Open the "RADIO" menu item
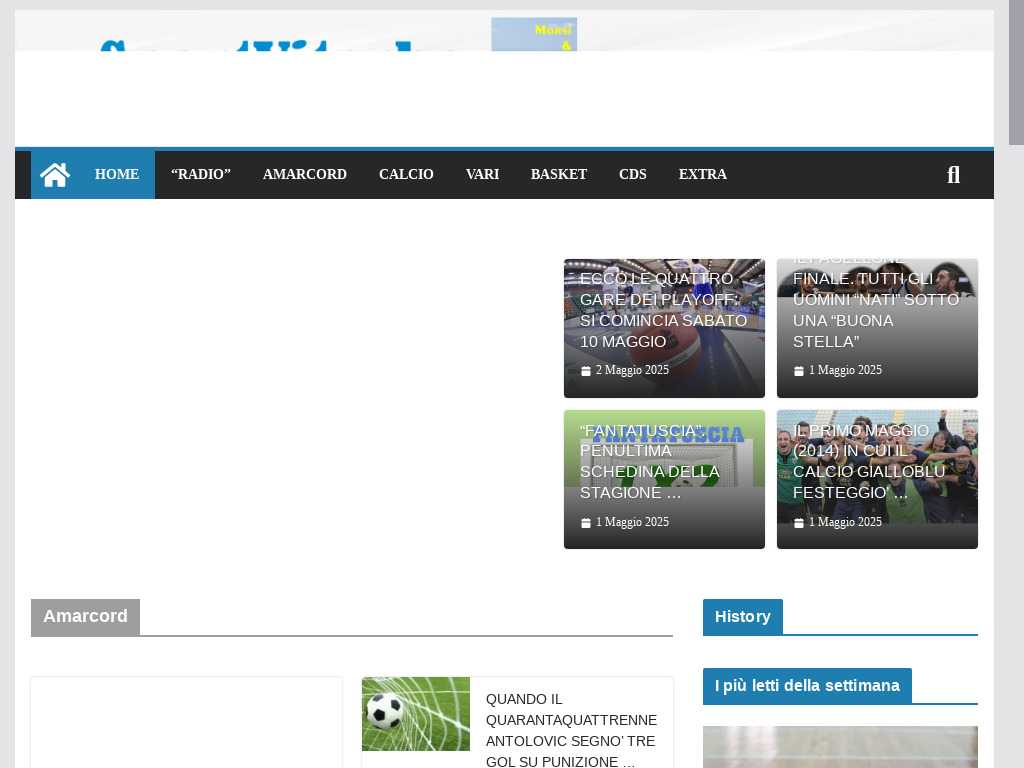Image resolution: width=1024 pixels, height=768 pixels. (200, 174)
